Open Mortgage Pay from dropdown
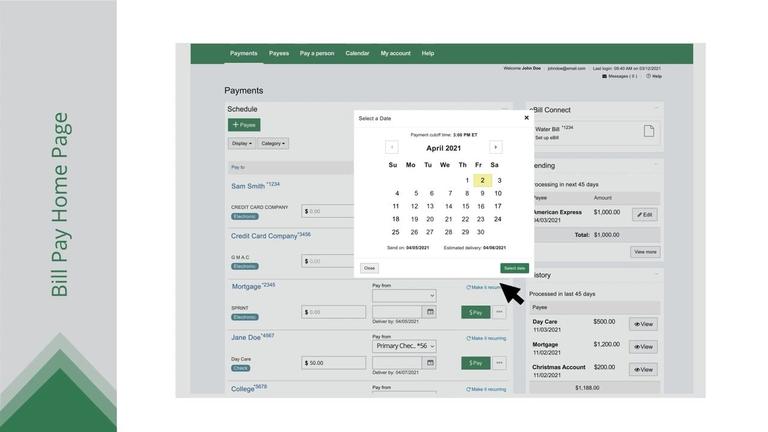 click(404, 295)
